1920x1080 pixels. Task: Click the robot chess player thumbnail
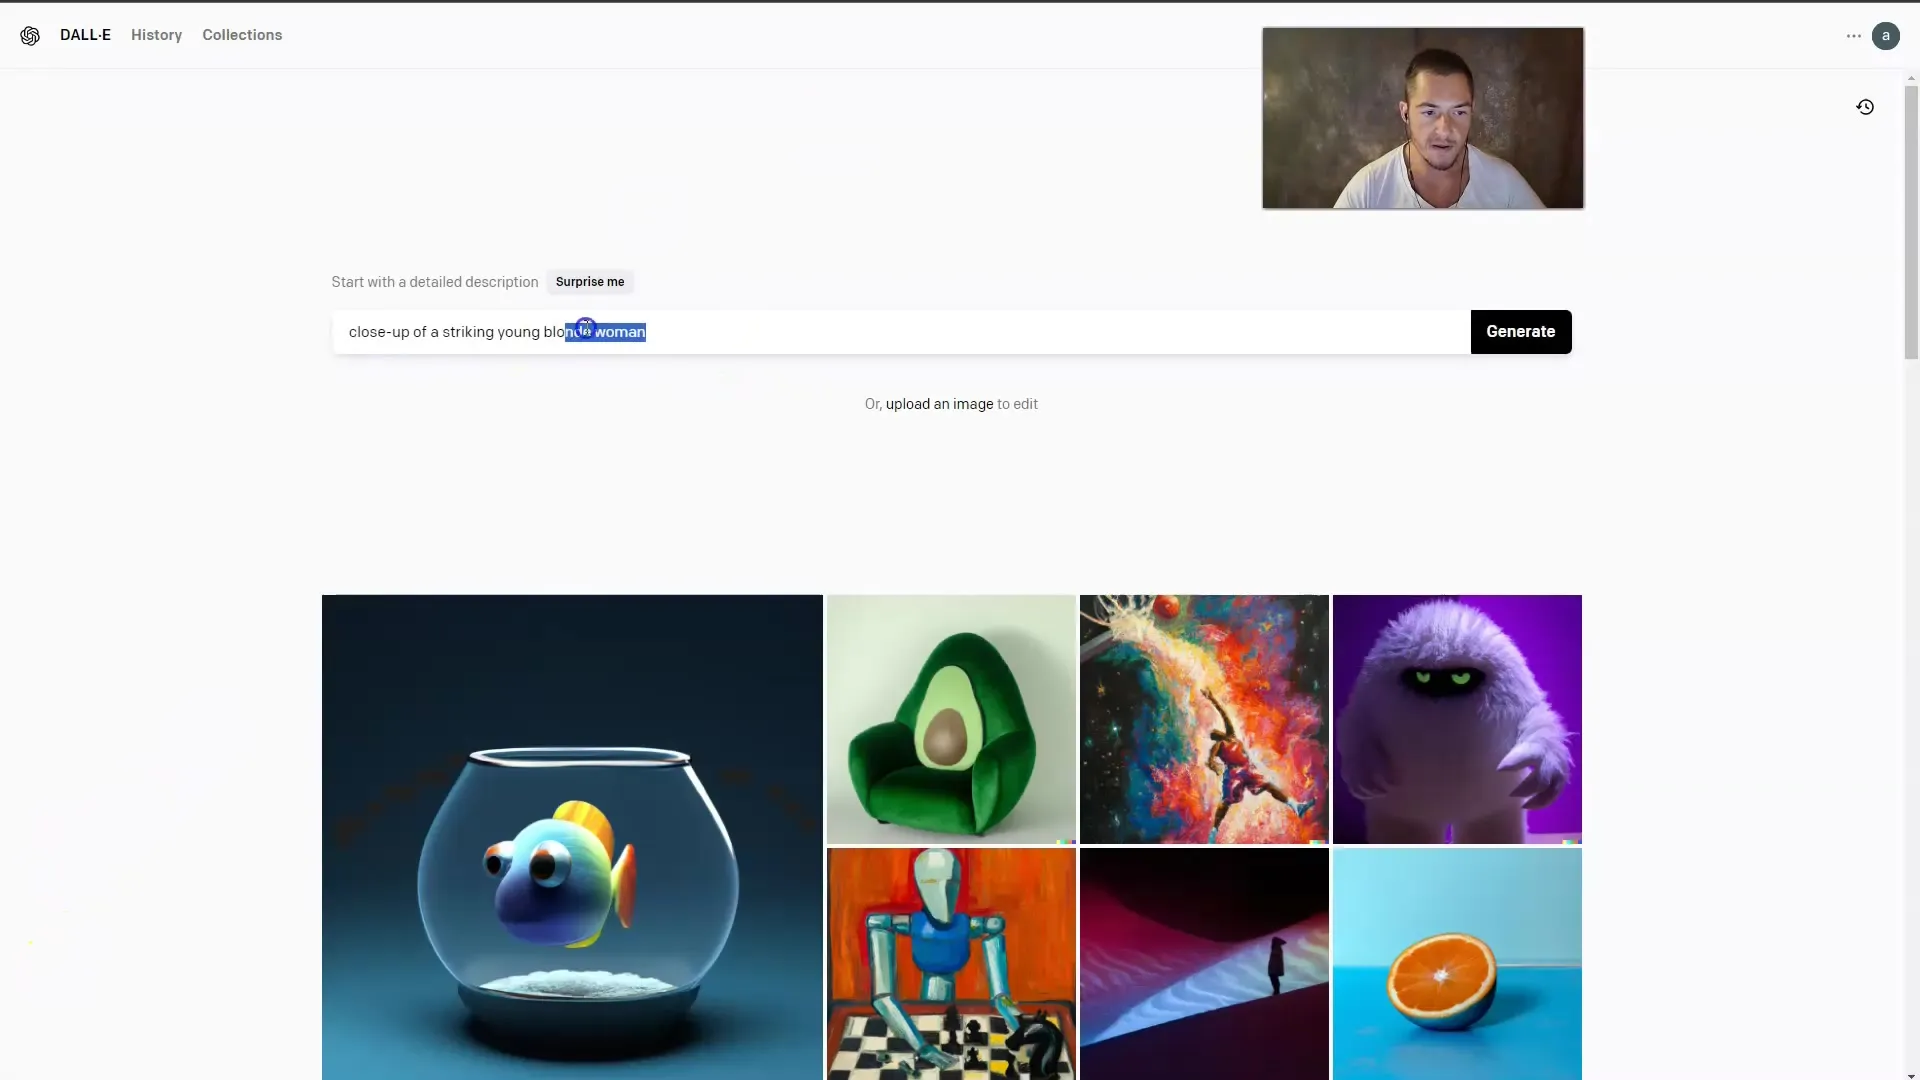(x=951, y=964)
